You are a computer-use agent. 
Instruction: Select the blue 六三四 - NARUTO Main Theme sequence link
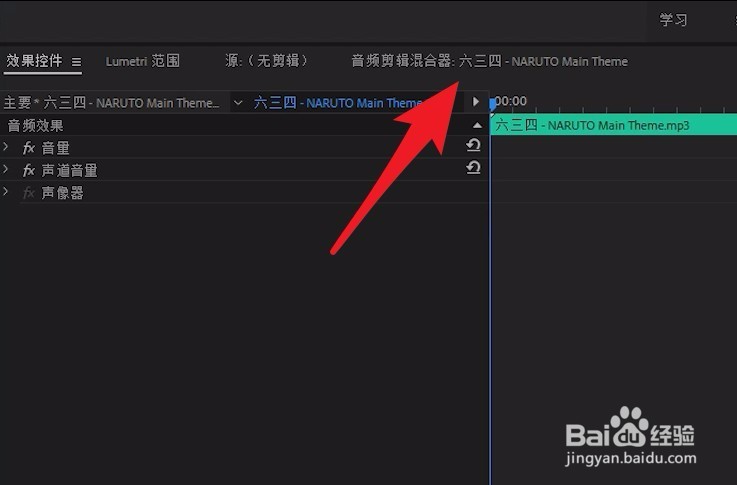pyautogui.click(x=337, y=102)
